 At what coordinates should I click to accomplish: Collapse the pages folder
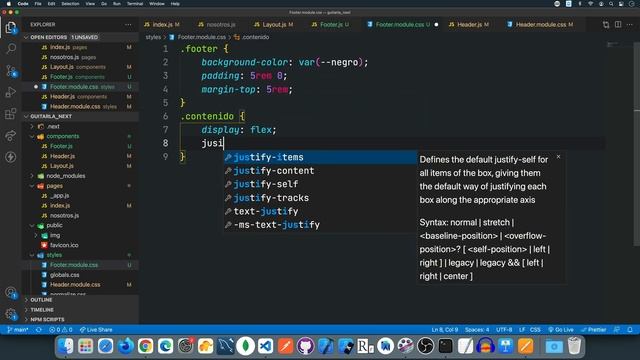[81, 186]
